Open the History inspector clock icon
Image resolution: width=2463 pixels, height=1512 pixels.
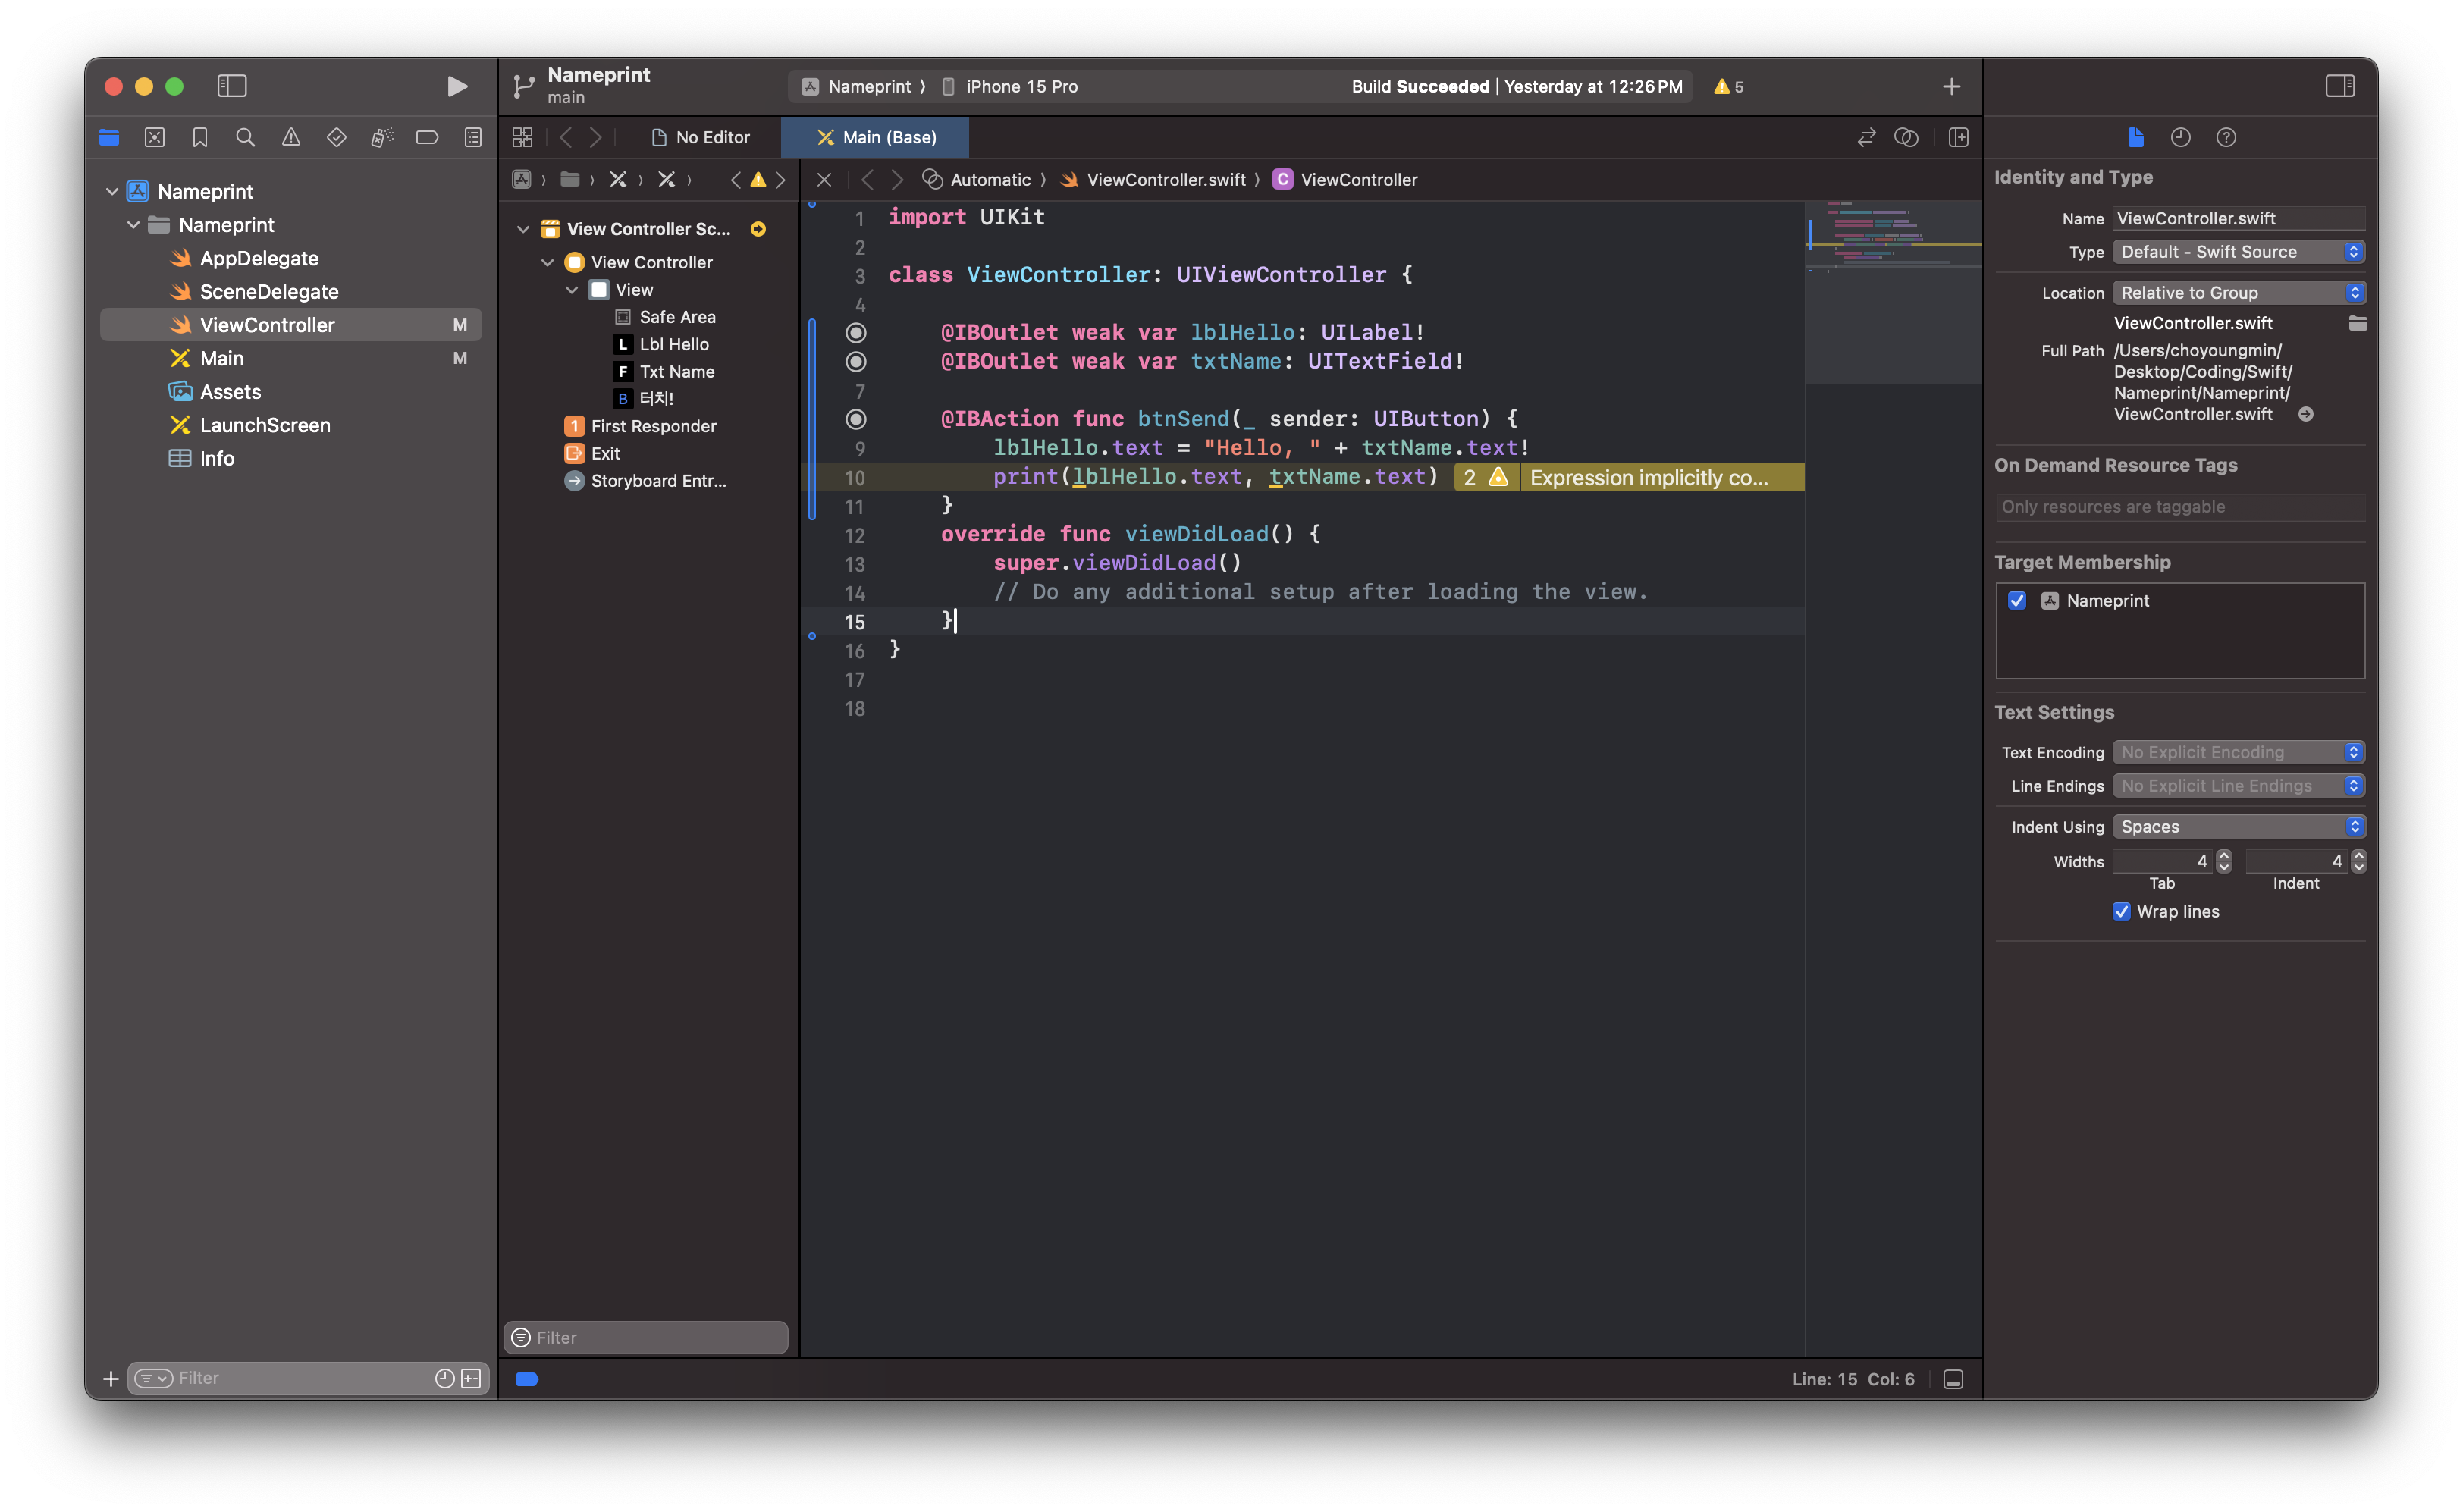pos(2180,137)
